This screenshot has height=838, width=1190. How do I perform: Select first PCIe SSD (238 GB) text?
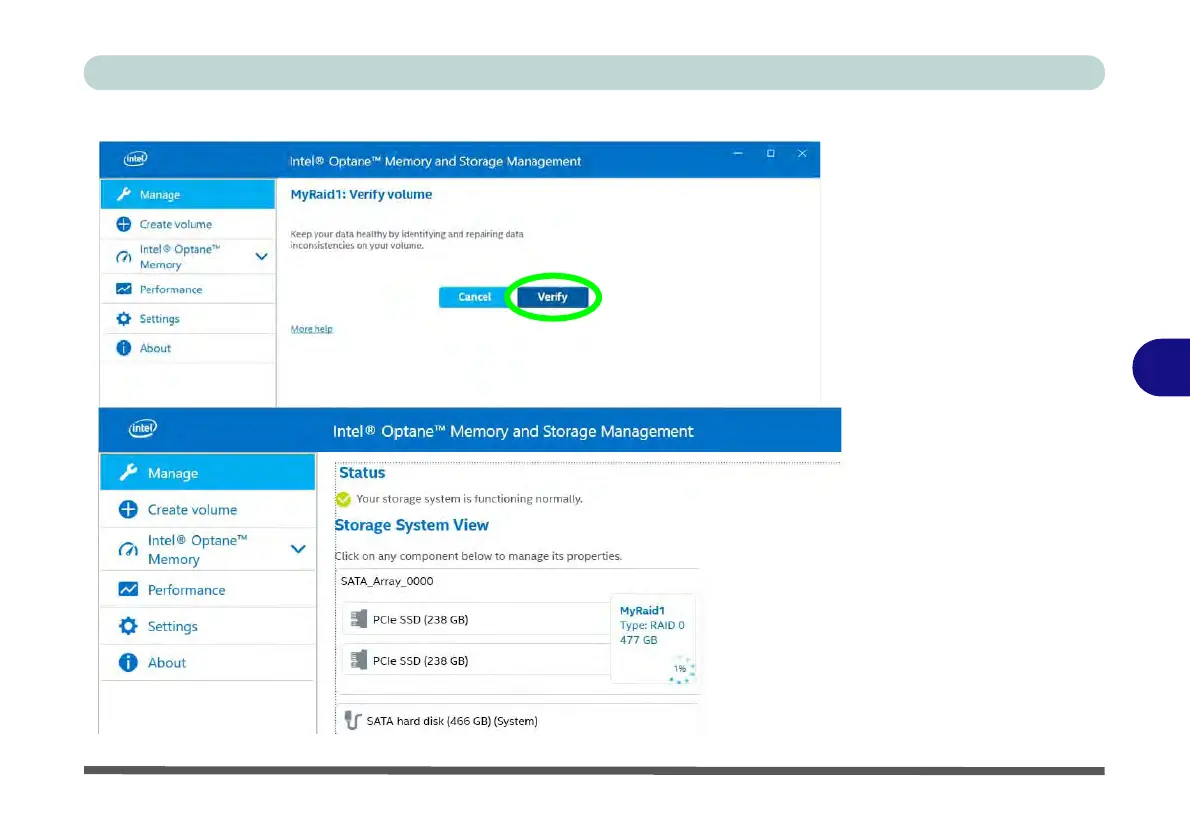(x=420, y=619)
